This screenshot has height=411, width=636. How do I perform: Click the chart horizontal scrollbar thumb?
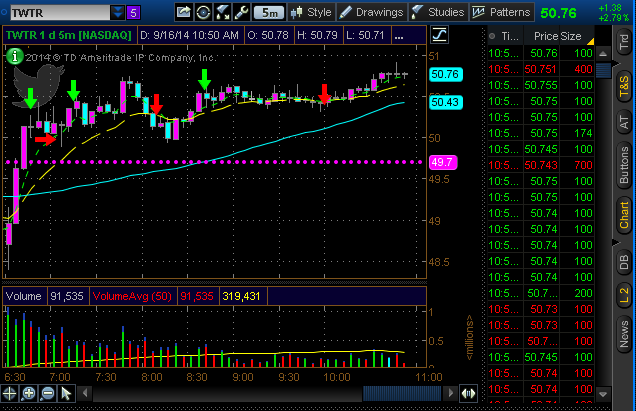tap(402, 393)
